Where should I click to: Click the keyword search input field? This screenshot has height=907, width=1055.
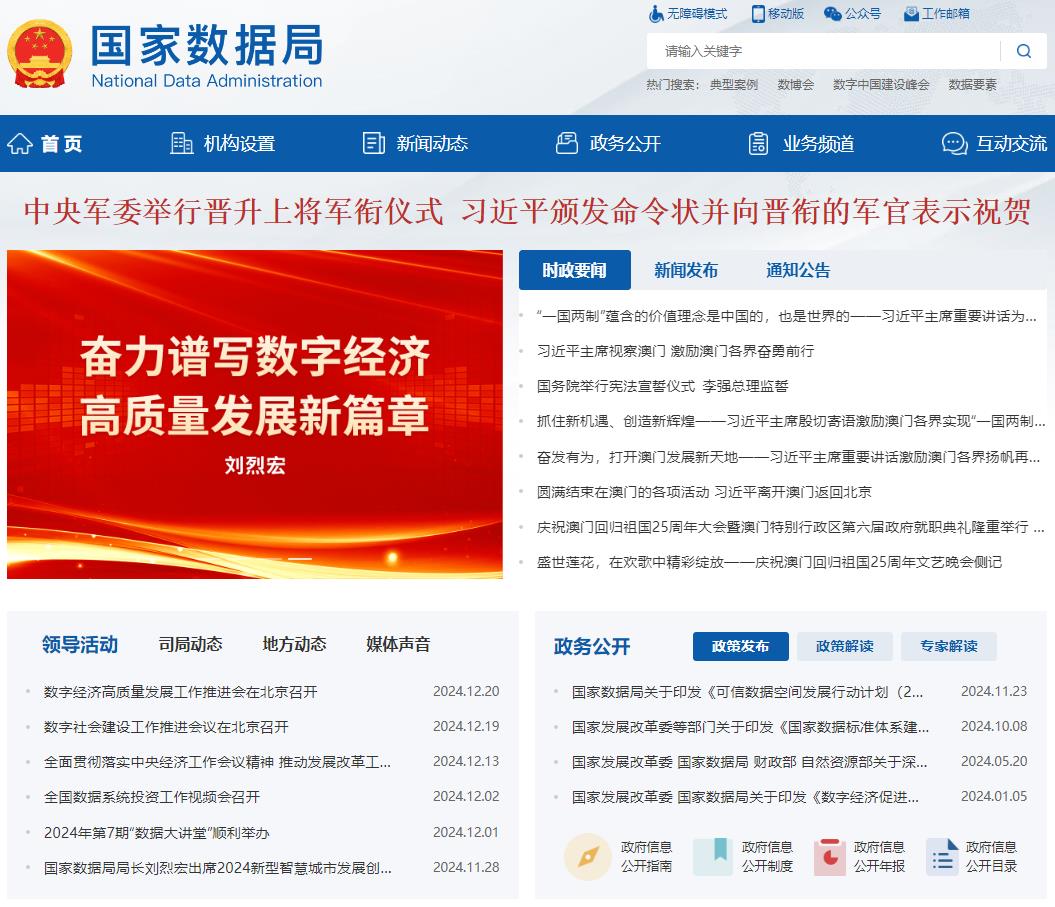click(825, 51)
